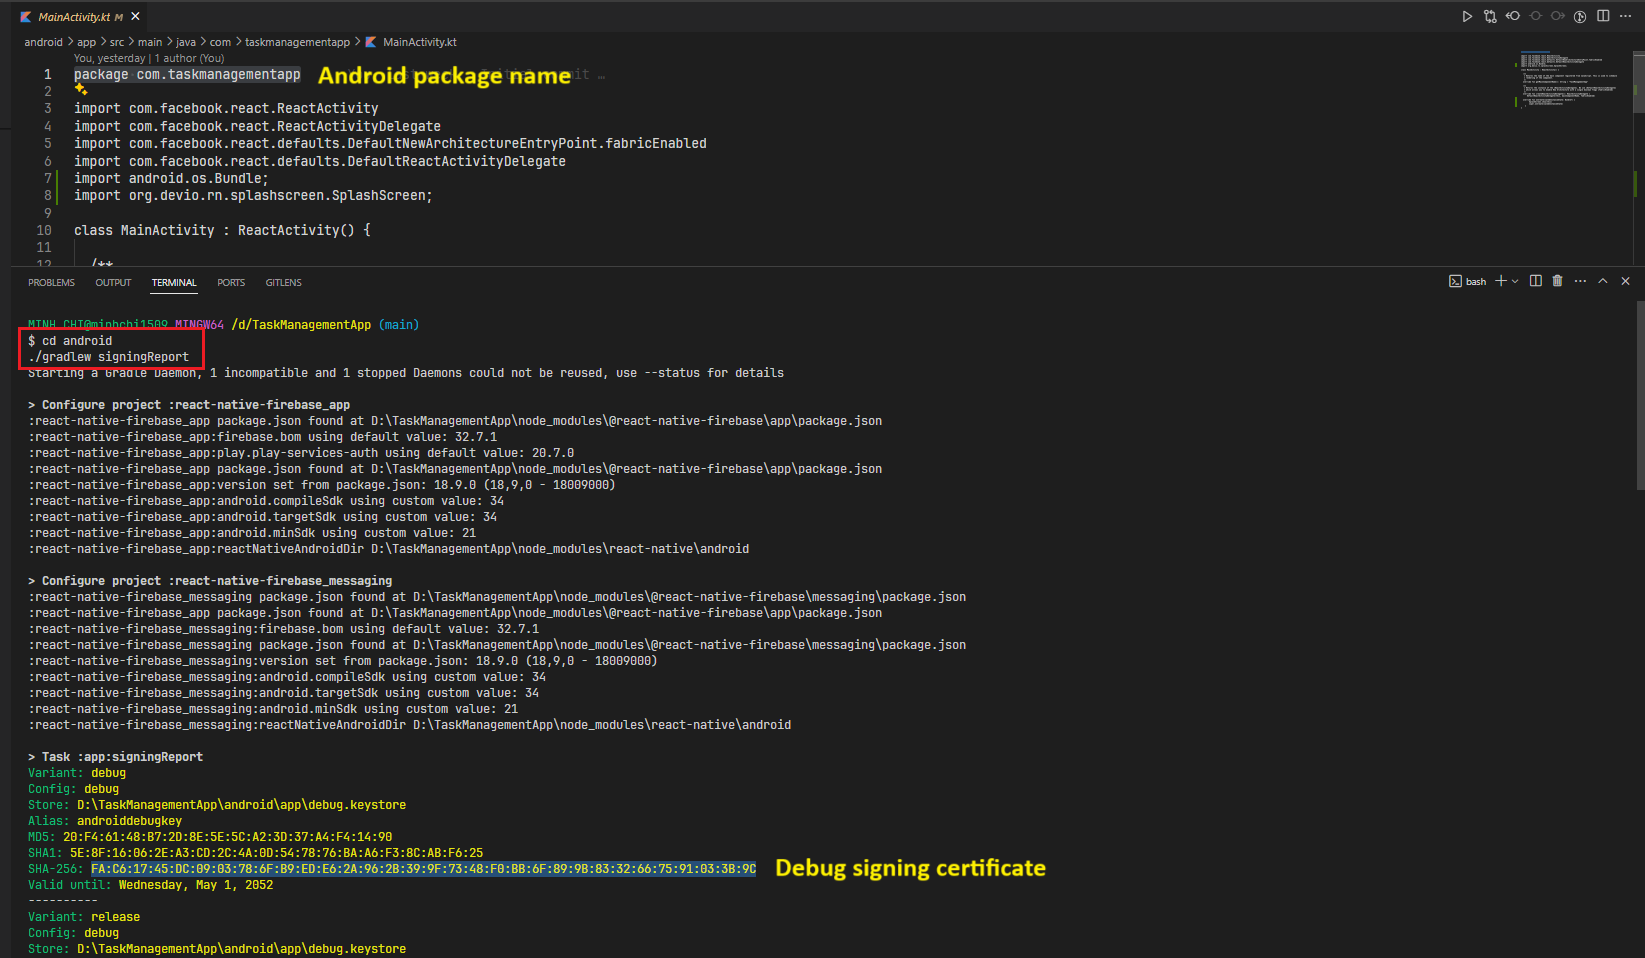This screenshot has width=1645, height=958.
Task: Click the Valid until date line
Action: coord(150,885)
